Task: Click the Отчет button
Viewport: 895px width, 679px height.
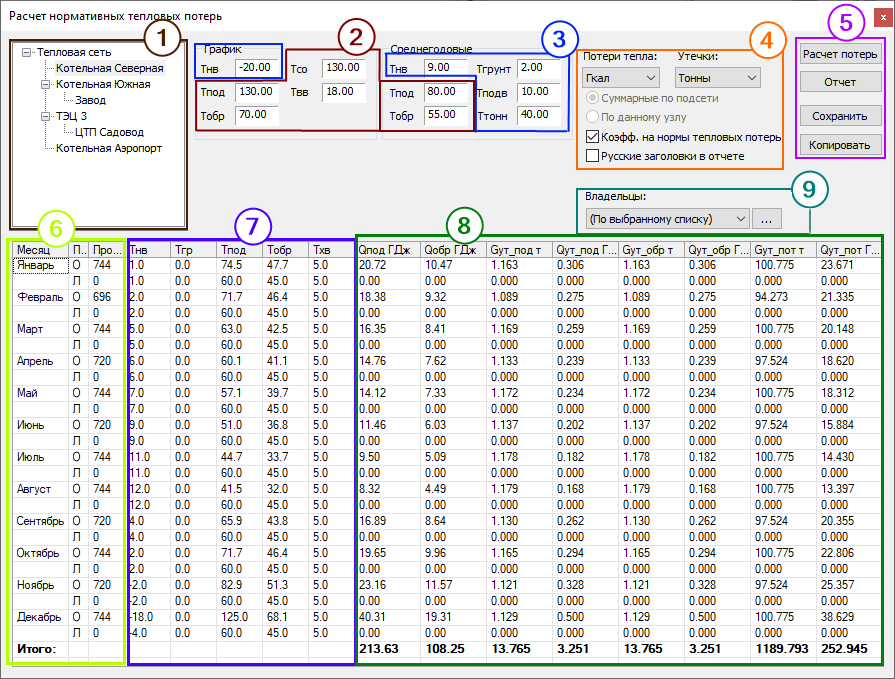Action: [x=840, y=82]
